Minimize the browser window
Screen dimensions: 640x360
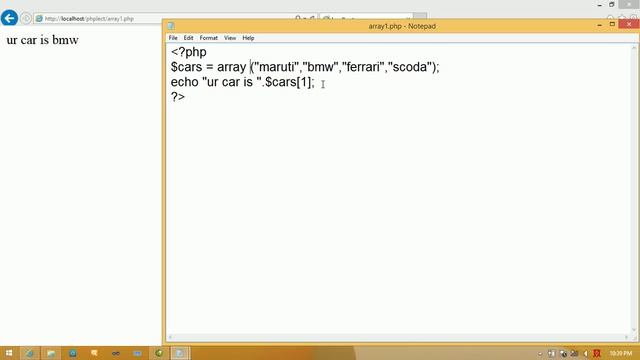click(600, 5)
